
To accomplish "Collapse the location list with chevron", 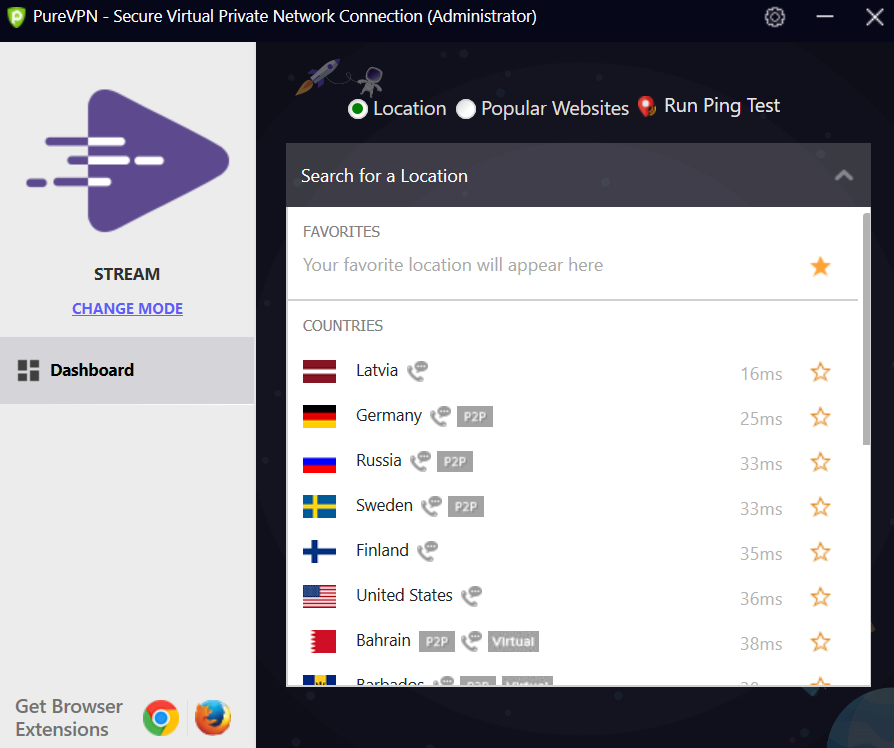I will click(844, 176).
